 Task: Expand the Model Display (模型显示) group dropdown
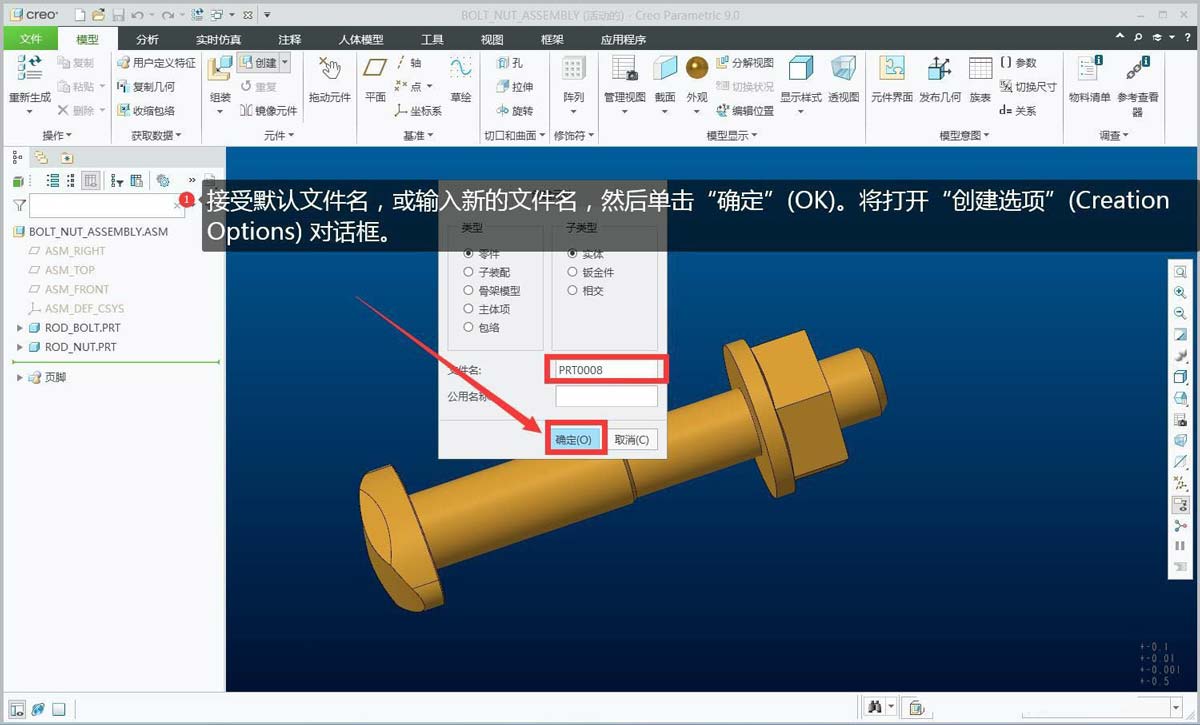(x=732, y=135)
